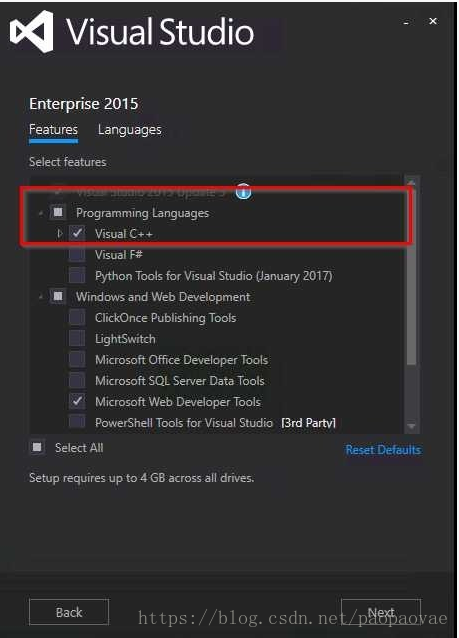The width and height of the screenshot is (459, 638).
Task: Expand the Visual C++ tree node arrow
Action: 59,234
